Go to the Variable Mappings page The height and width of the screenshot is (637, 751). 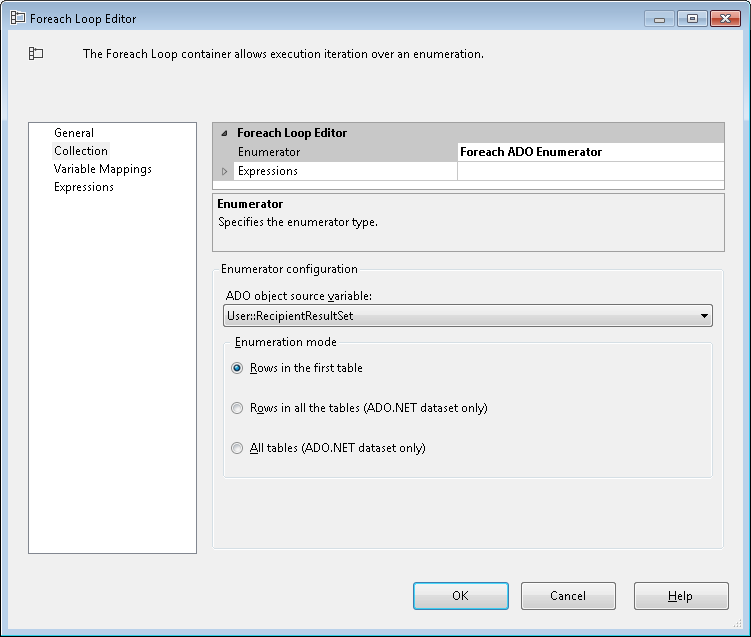point(103,169)
